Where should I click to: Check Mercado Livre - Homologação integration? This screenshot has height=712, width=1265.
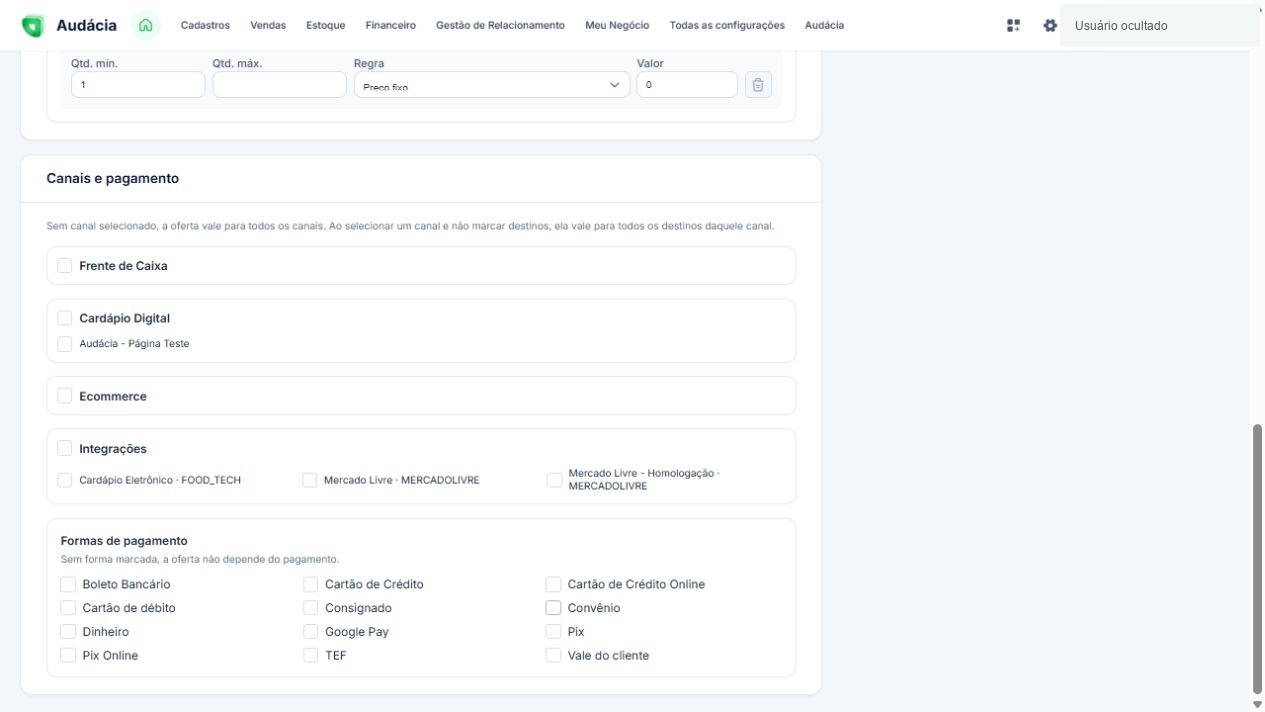coord(554,480)
